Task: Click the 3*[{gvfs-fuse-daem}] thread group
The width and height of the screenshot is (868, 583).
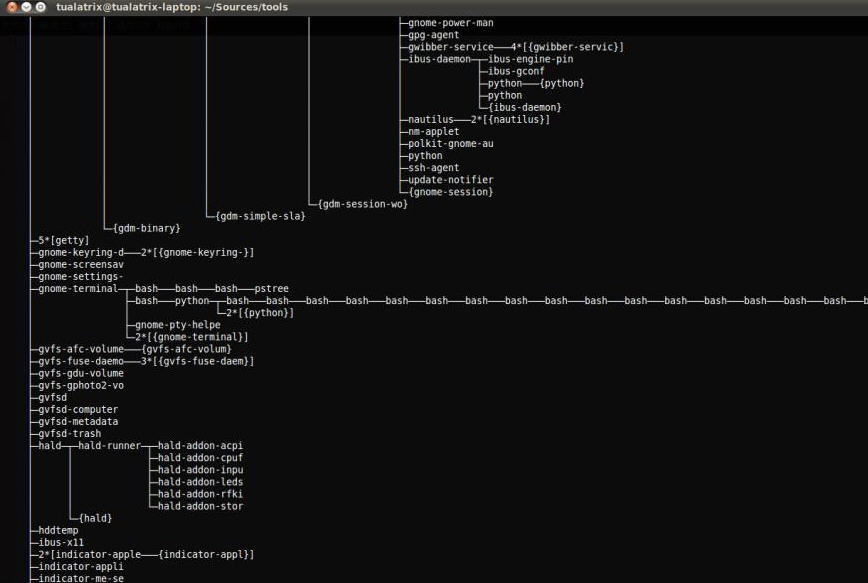Action: [198, 362]
